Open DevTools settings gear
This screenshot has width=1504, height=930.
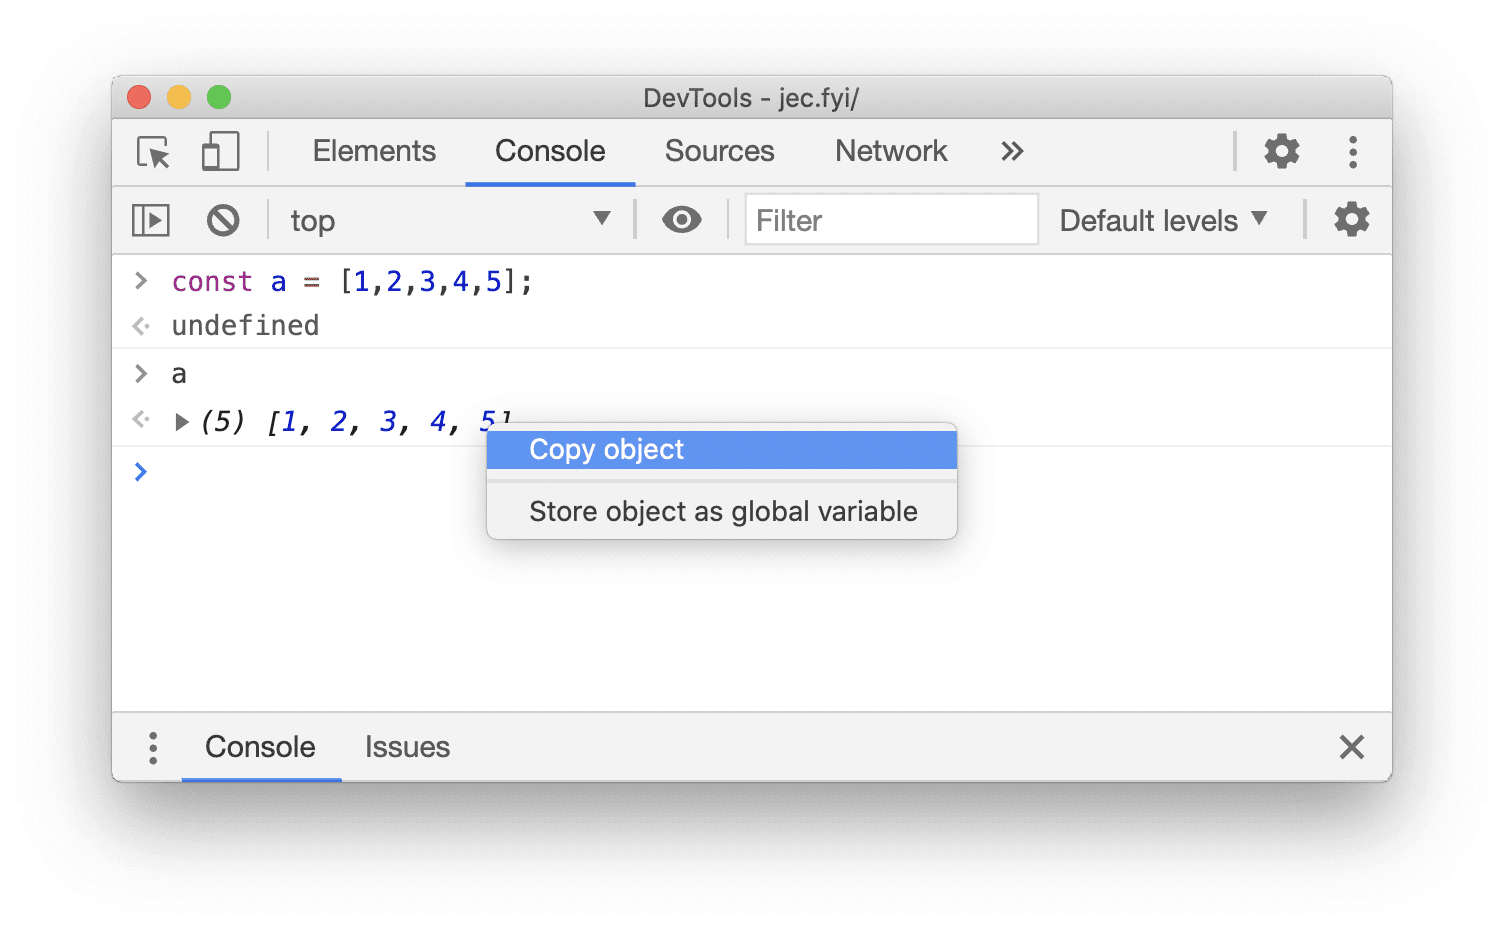coord(1281,152)
